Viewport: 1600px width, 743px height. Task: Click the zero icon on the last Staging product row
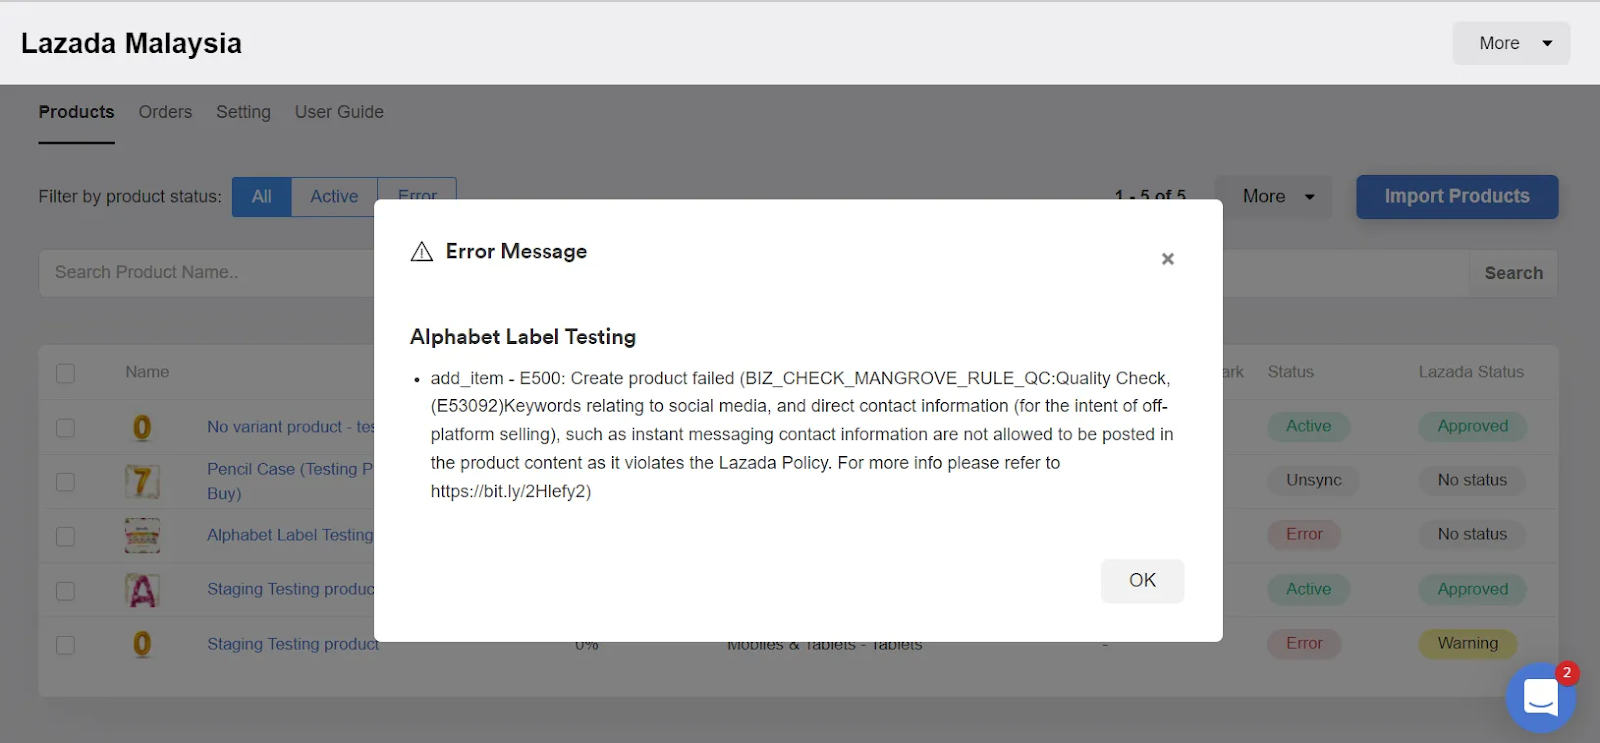[141, 644]
